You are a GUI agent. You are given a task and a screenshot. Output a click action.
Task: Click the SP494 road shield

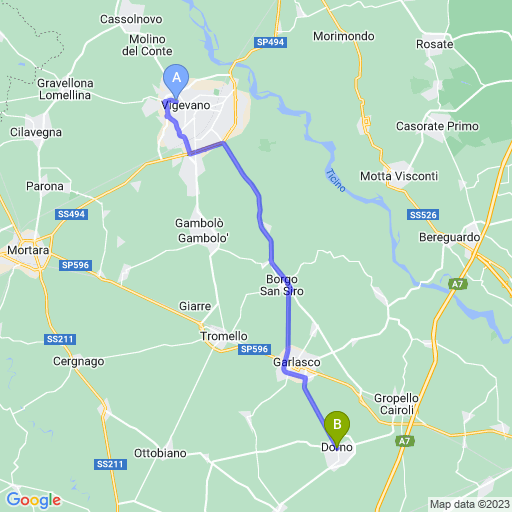pos(270,42)
